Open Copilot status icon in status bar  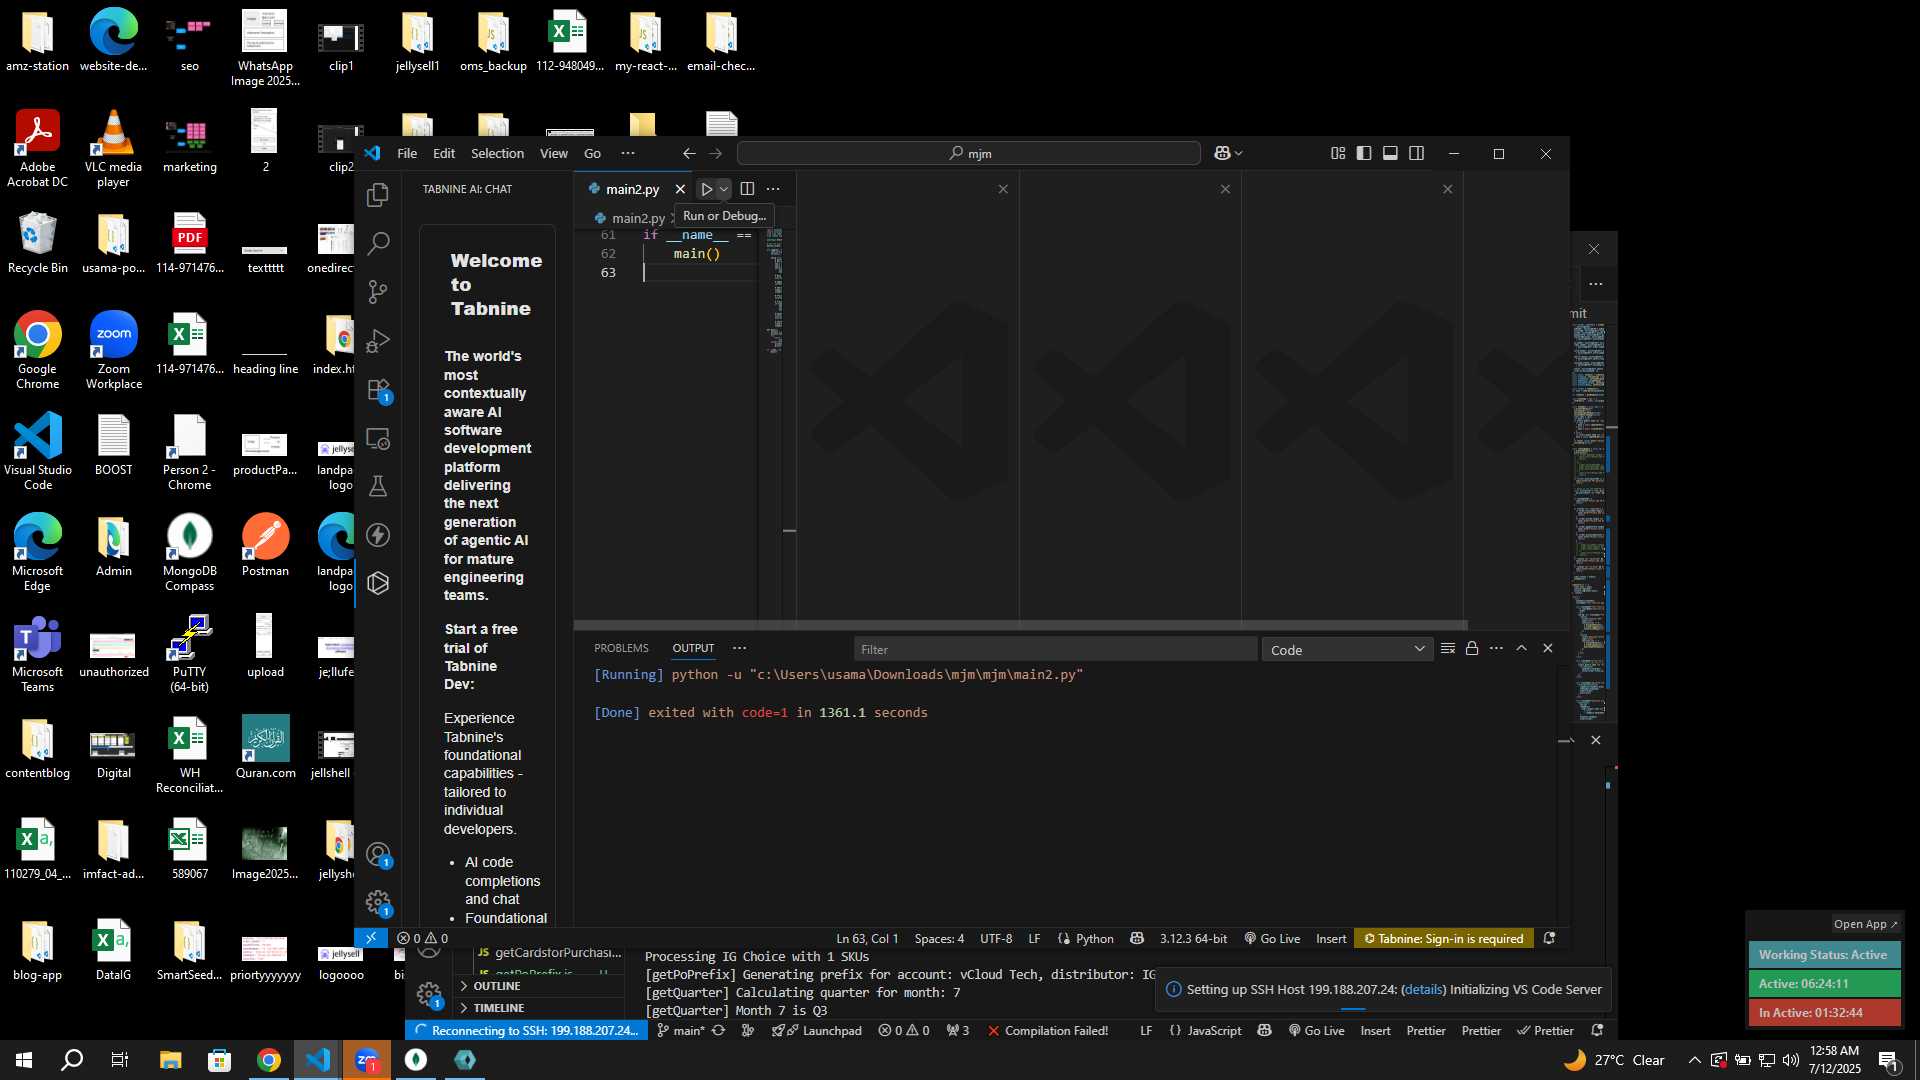(x=1137, y=938)
